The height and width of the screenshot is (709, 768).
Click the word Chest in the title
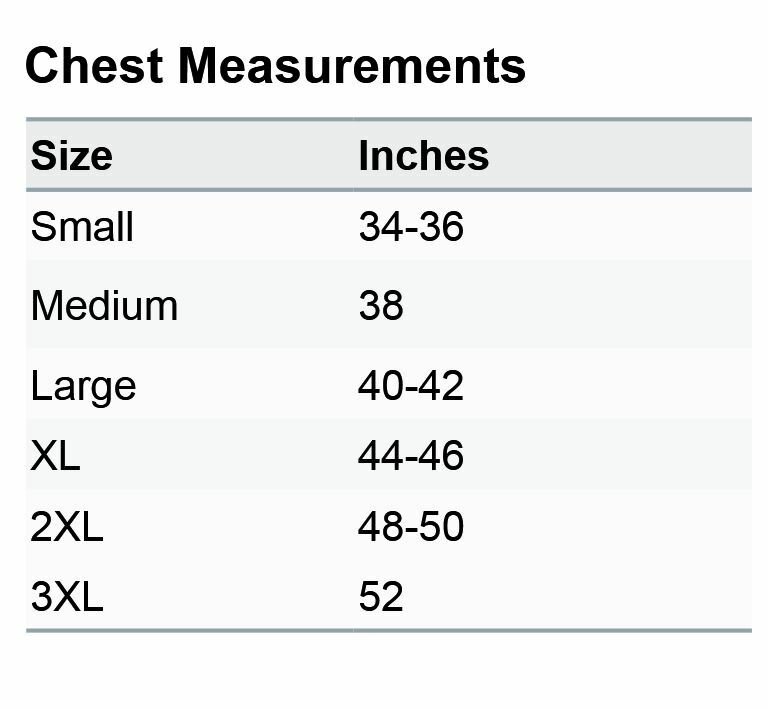pyautogui.click(x=94, y=66)
